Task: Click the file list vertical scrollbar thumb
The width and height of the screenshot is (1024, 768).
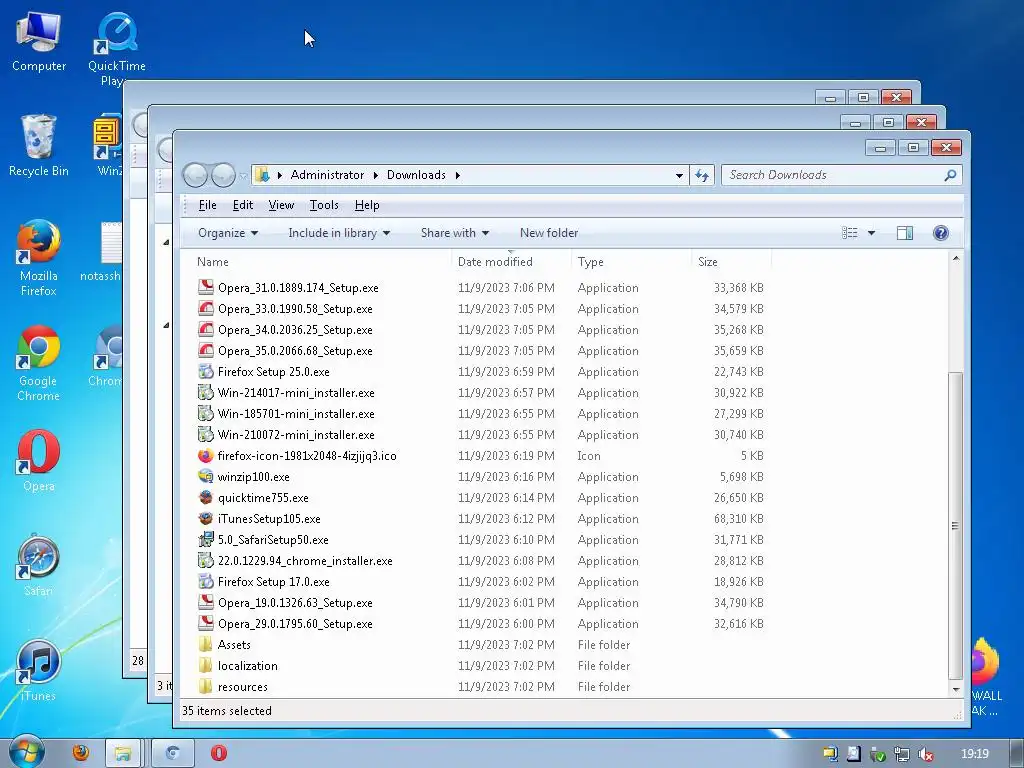Action: [955, 526]
